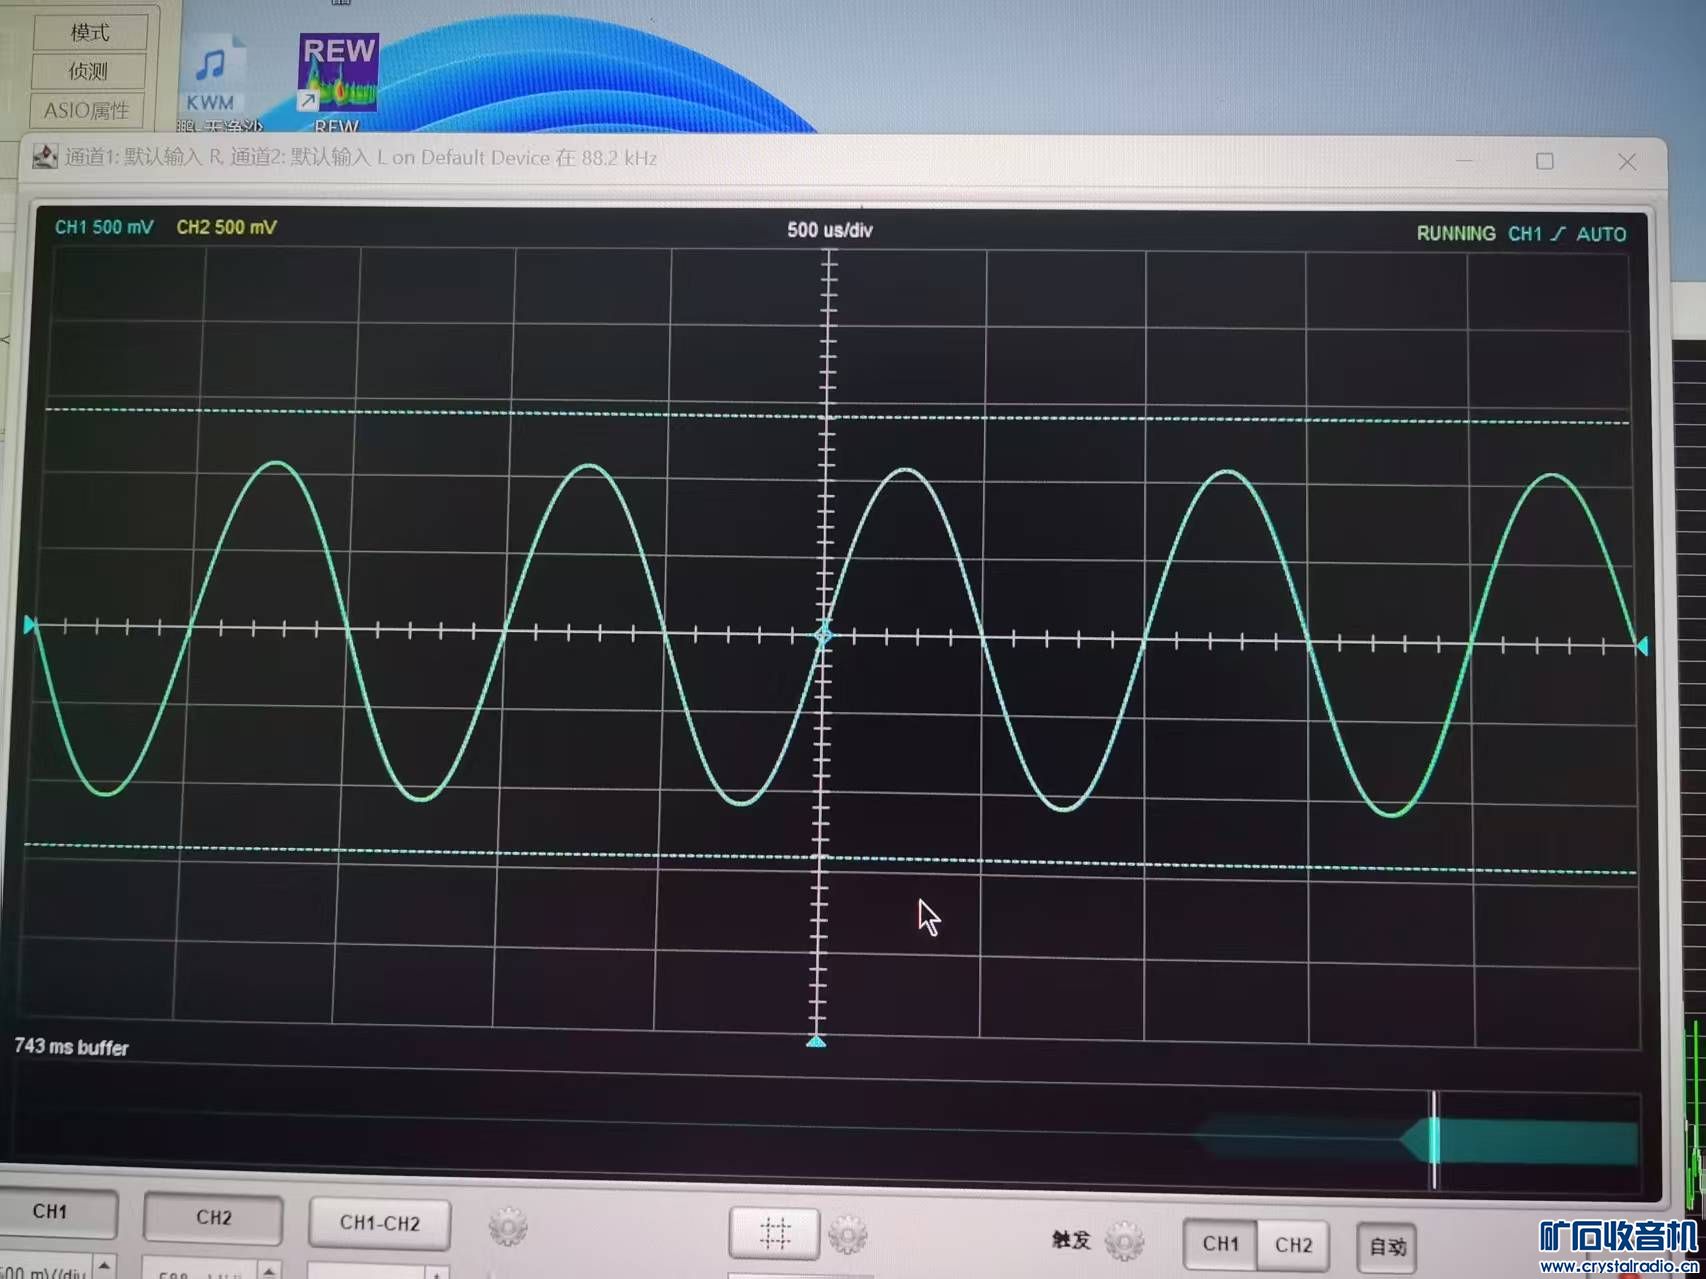Open ASIO属性 in the background window
The image size is (1706, 1279).
[88, 110]
